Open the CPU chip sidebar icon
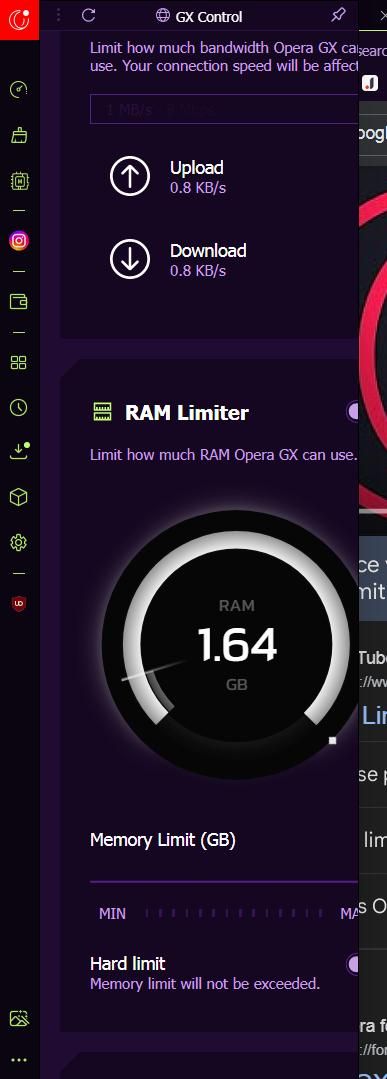Viewport: 387px width, 1079px height. 19,181
